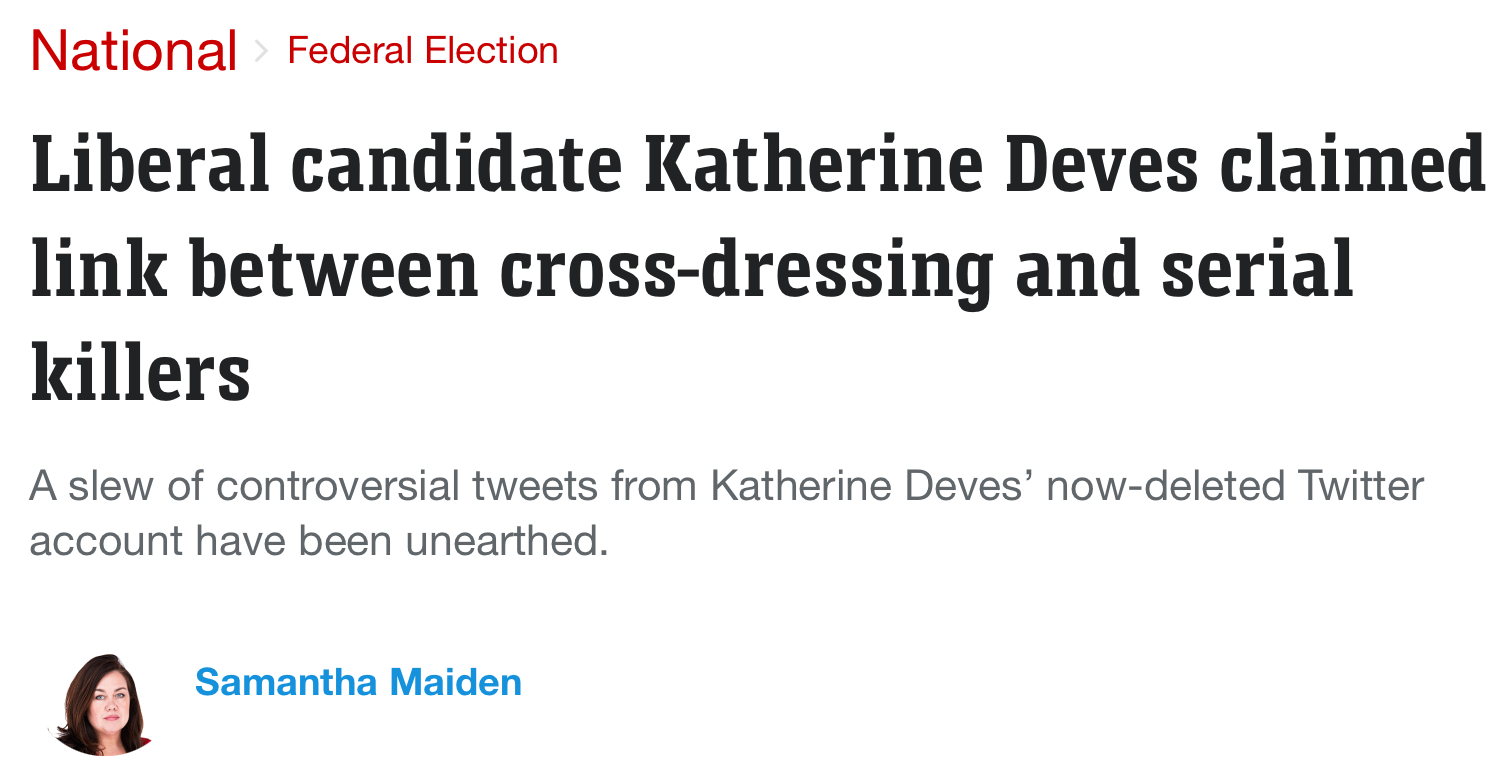This screenshot has height=775, width=1505.
Task: Click "now-deleted" in the subheading
Action: [1165, 486]
